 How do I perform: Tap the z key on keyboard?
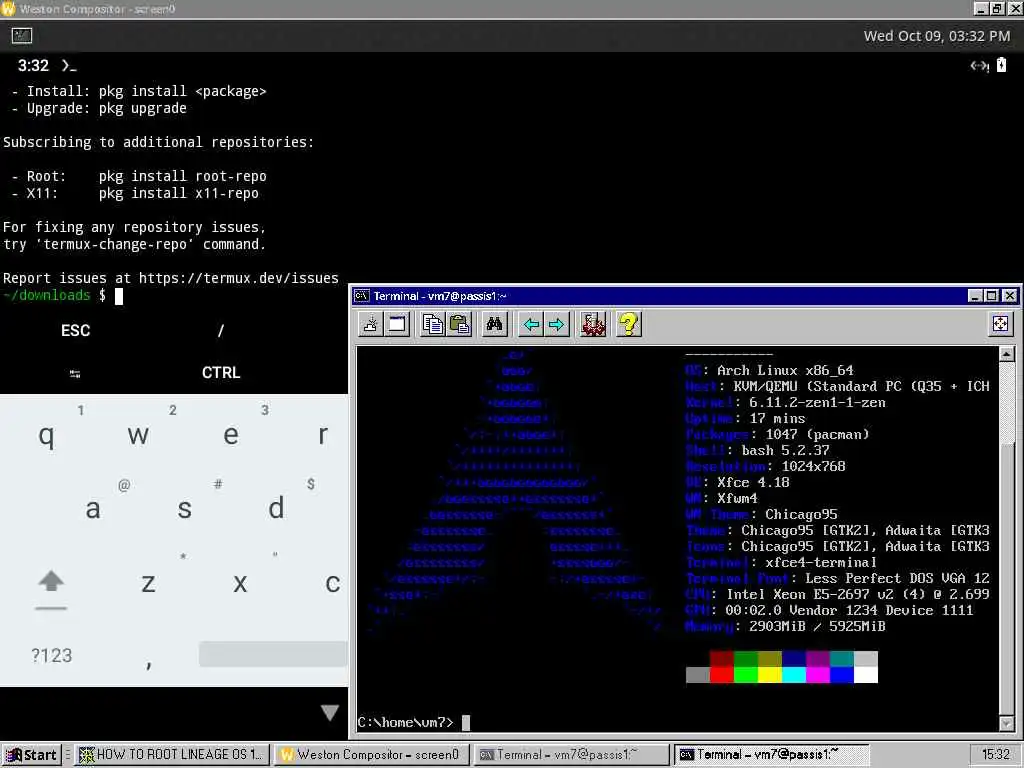tap(148, 583)
